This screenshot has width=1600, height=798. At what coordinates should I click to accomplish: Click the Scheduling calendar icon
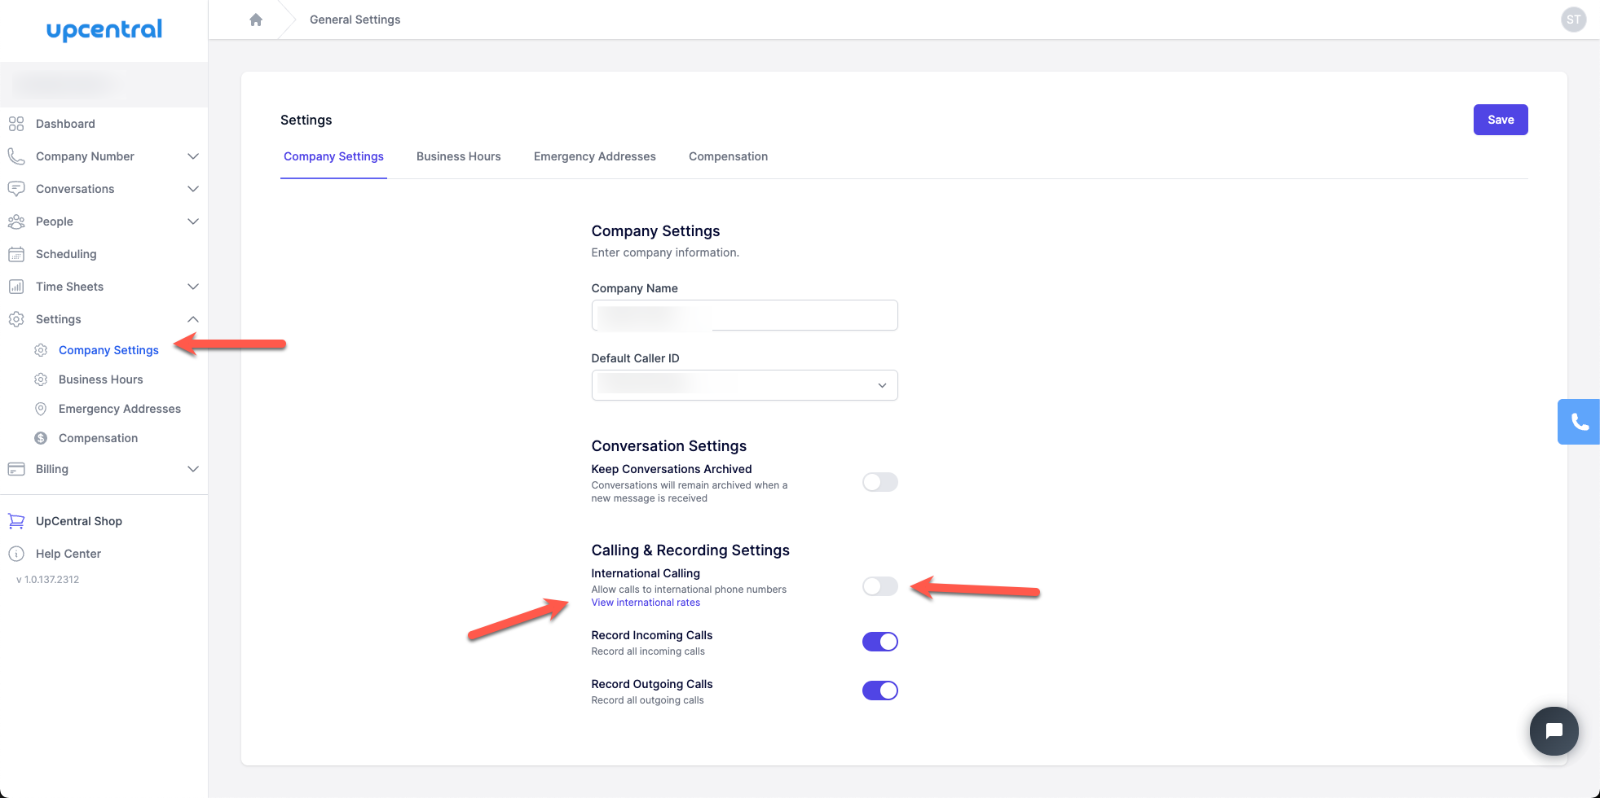point(16,254)
